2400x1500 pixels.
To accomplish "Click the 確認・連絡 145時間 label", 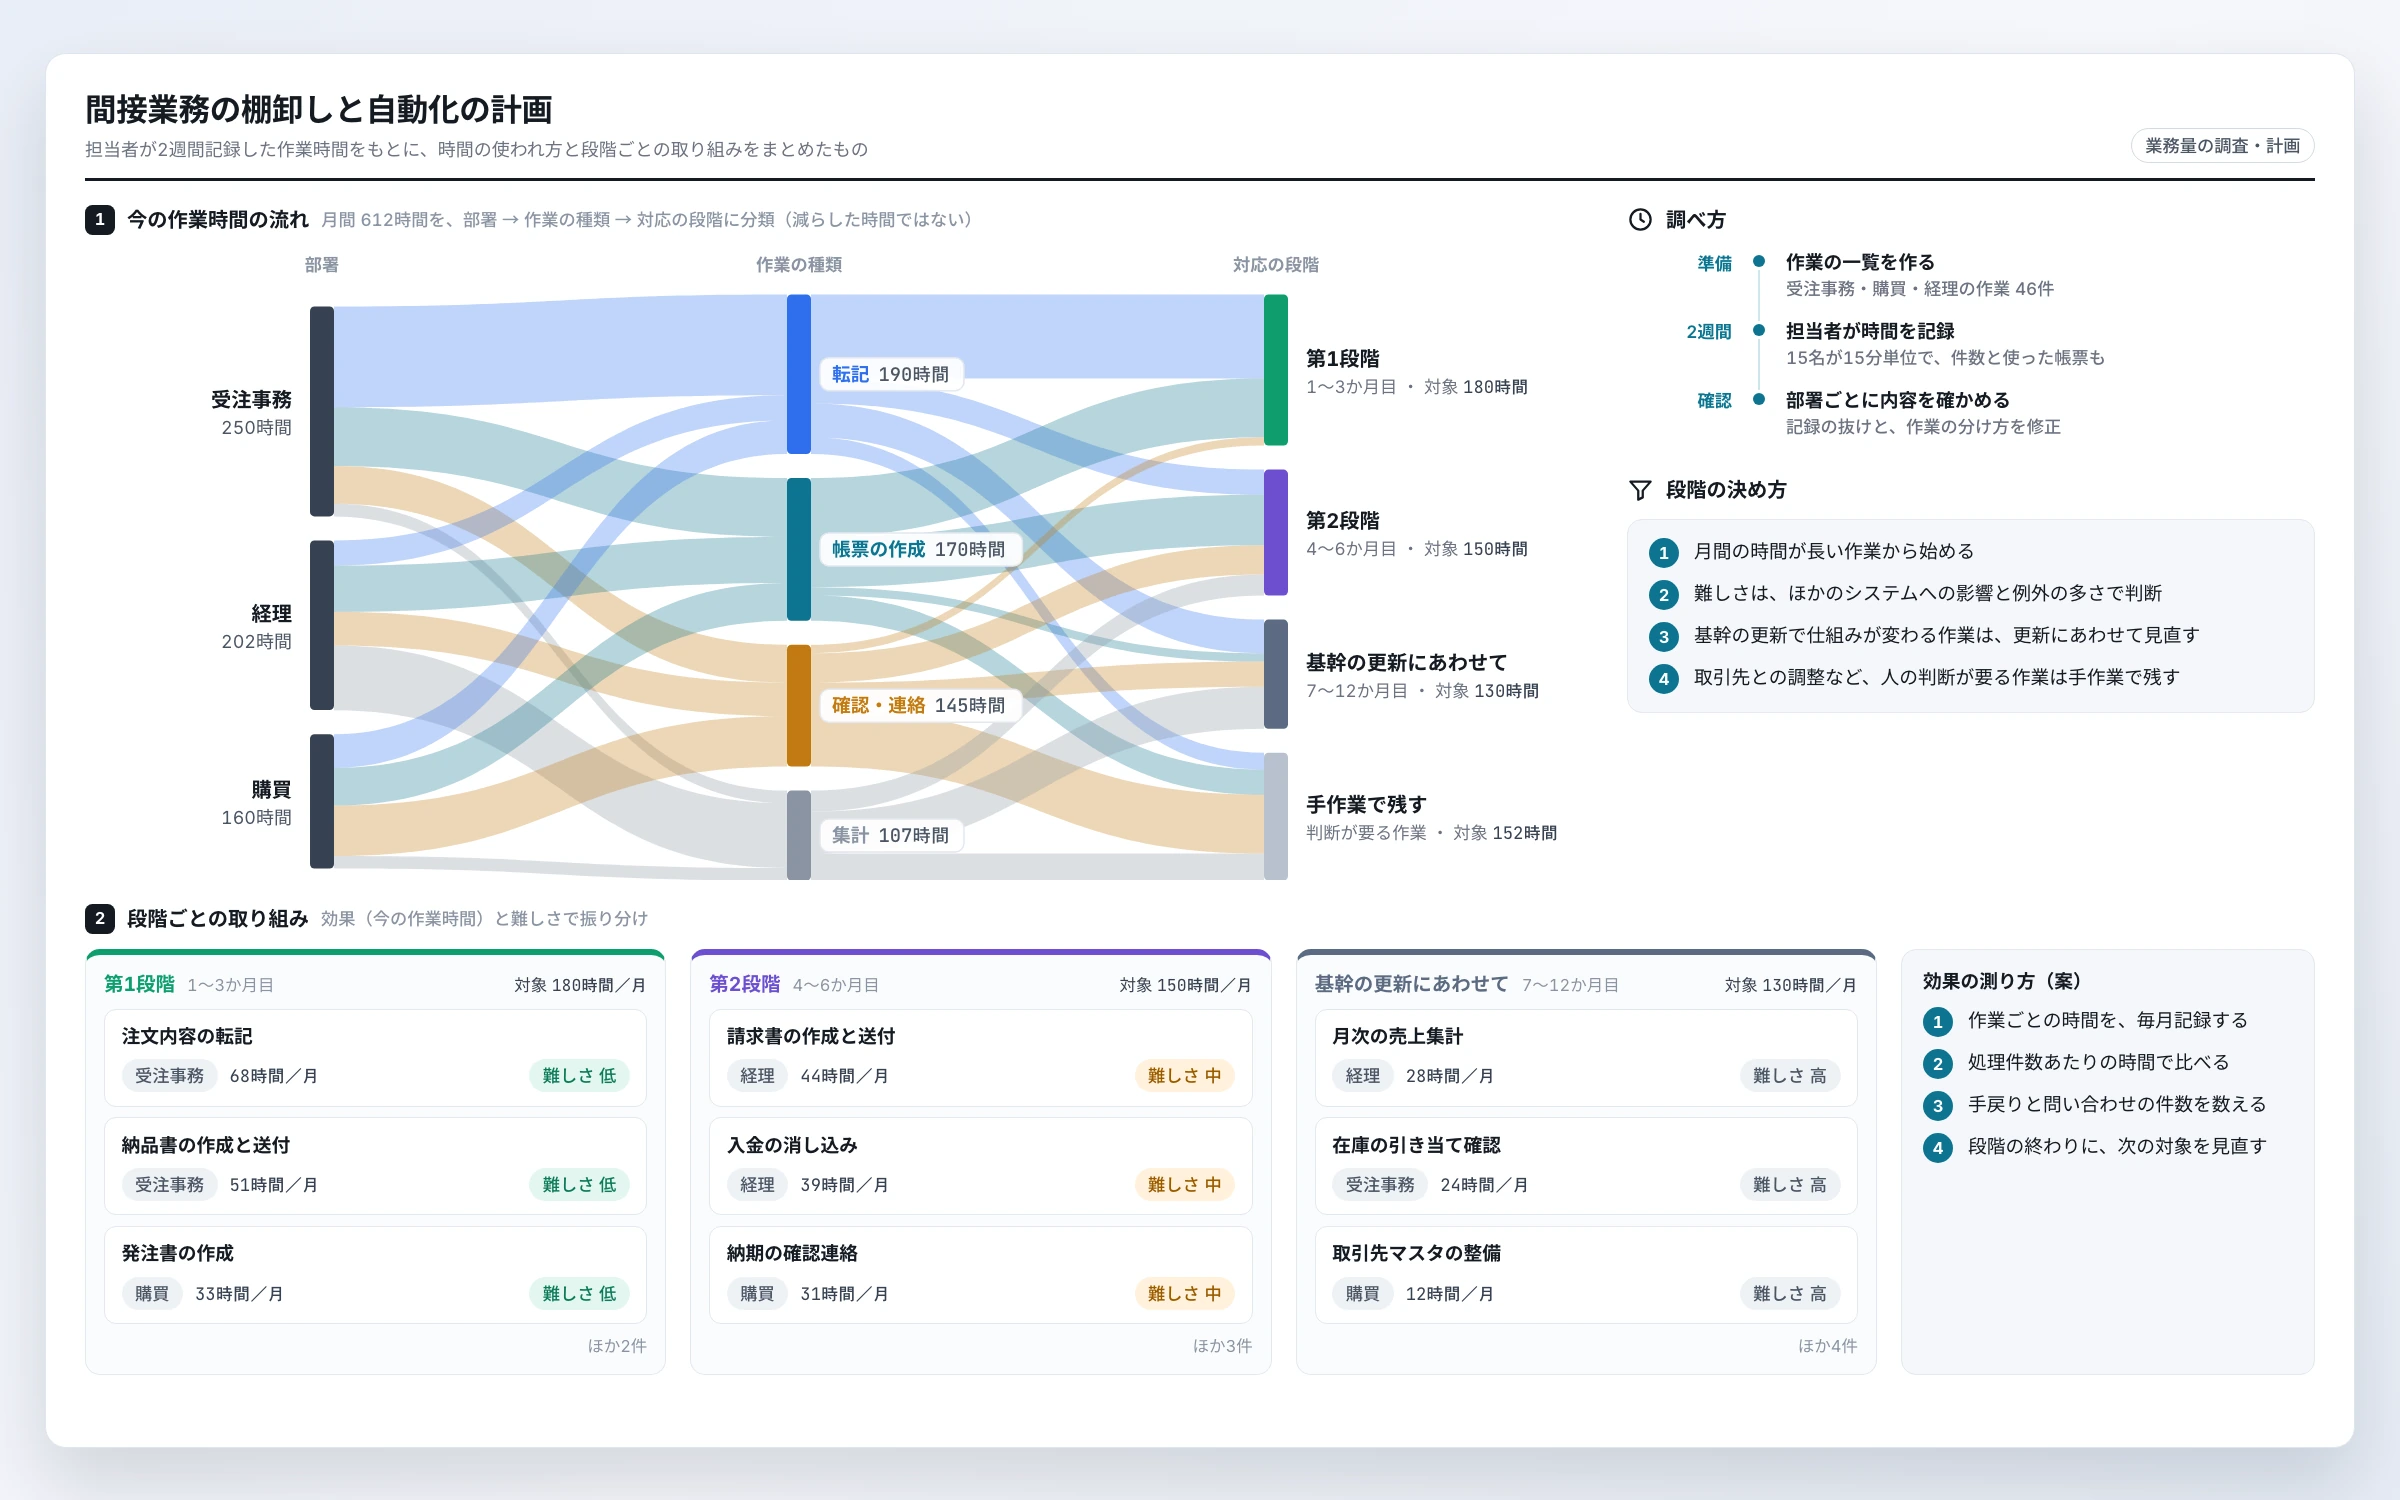I will [x=919, y=705].
